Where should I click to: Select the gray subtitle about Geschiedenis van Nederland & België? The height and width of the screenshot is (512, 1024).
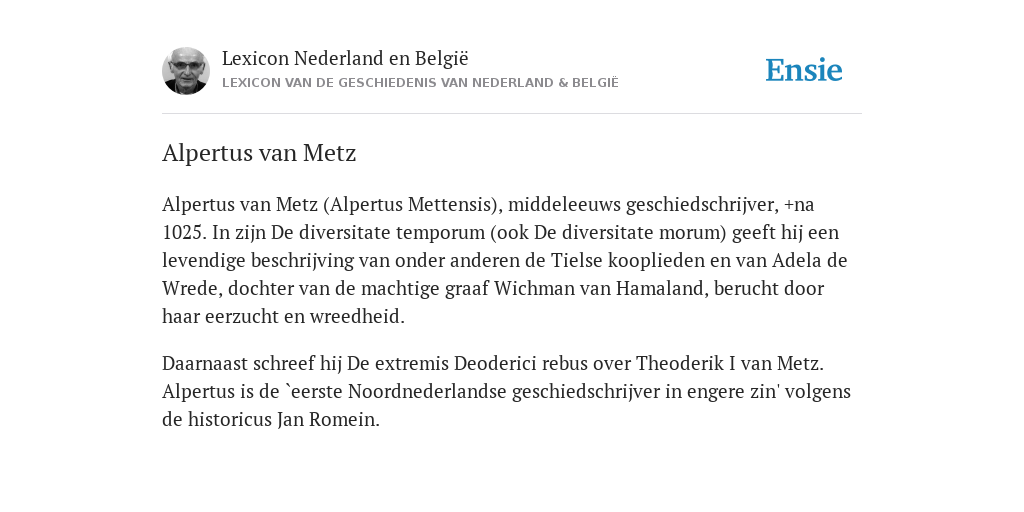(420, 83)
